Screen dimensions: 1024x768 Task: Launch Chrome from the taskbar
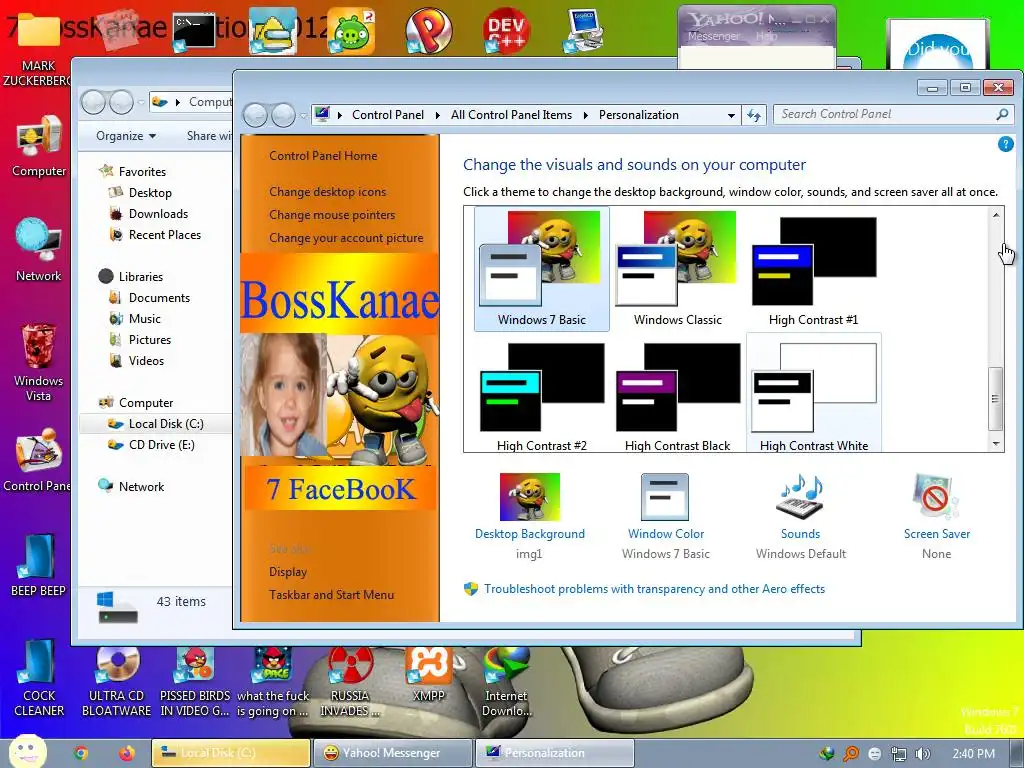81,753
